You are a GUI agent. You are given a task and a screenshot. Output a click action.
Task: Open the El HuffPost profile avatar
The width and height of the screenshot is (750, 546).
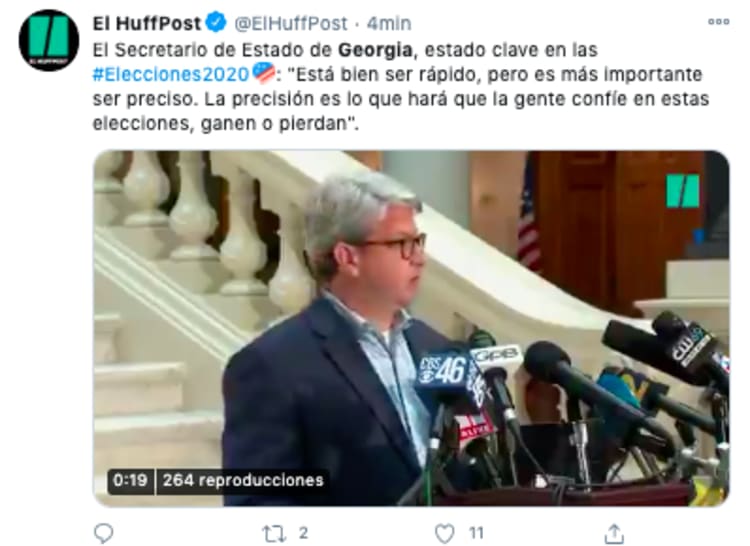pos(49,40)
